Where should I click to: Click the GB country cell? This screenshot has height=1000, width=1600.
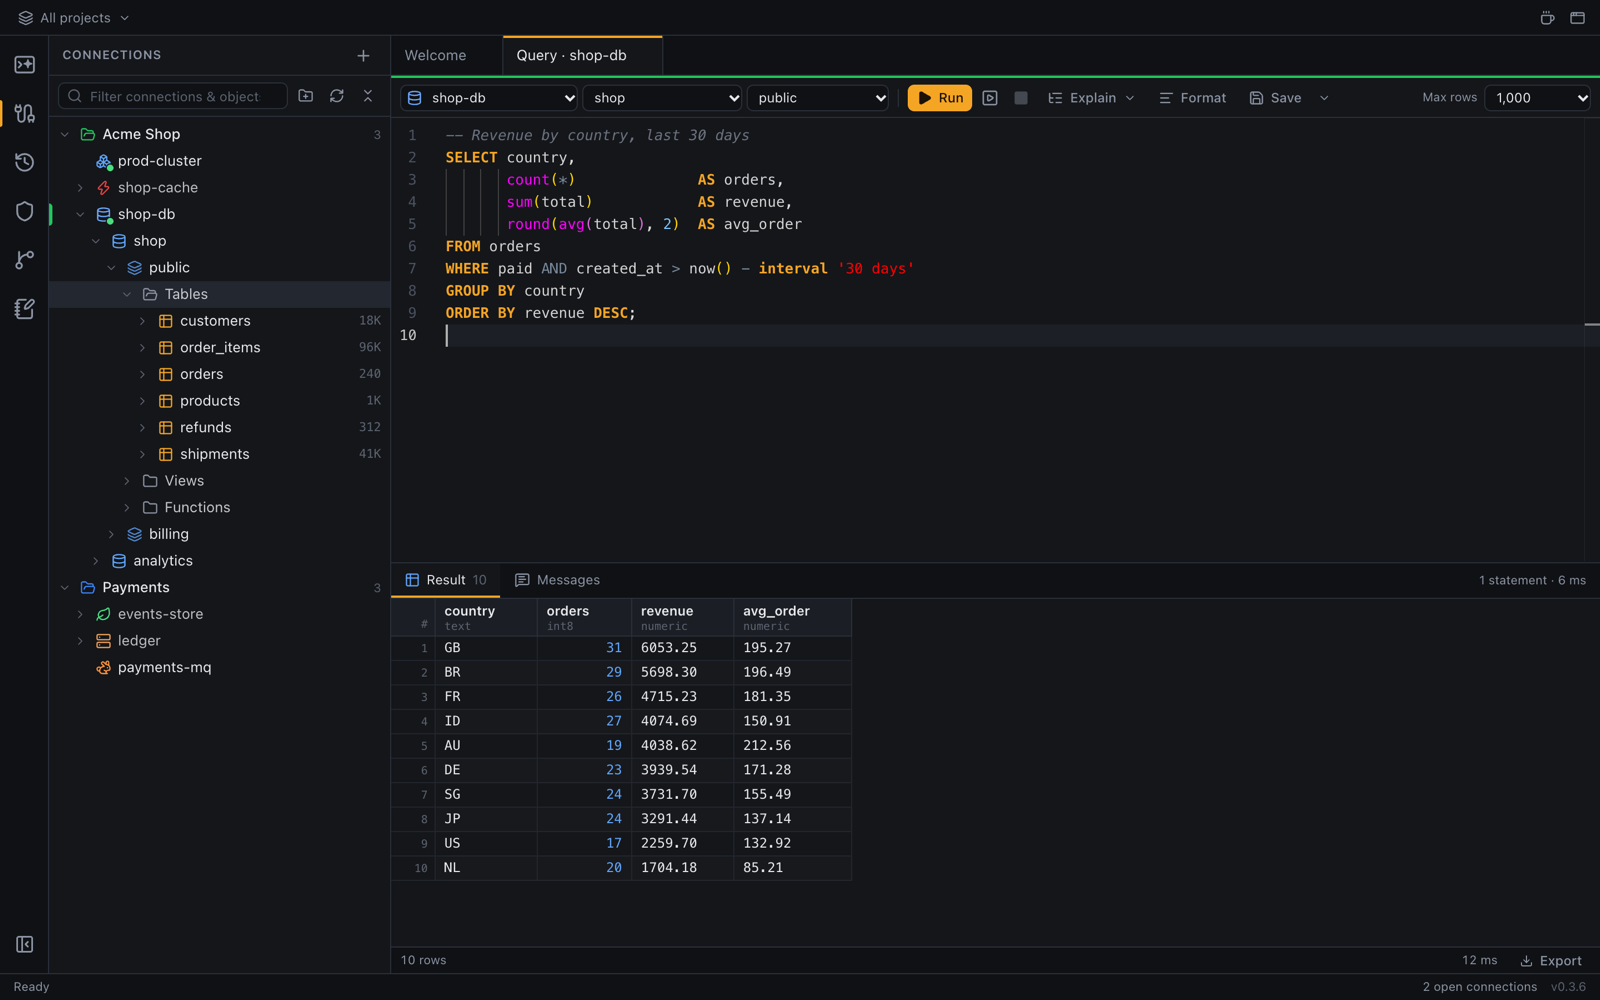[x=486, y=648]
